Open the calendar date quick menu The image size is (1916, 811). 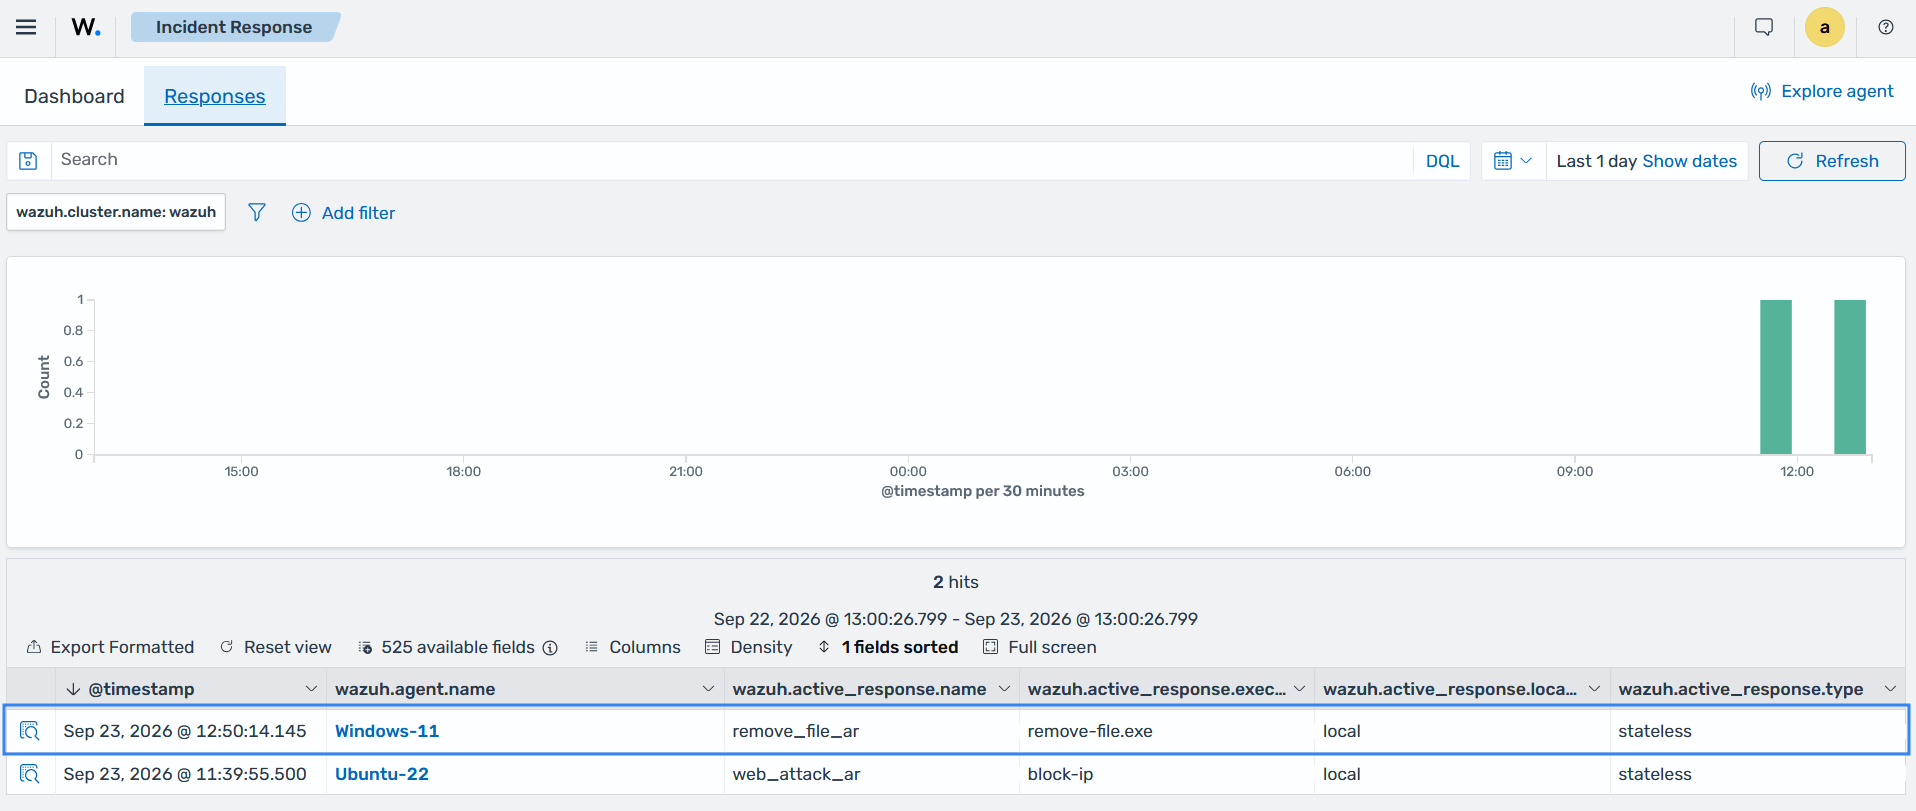pos(1512,161)
